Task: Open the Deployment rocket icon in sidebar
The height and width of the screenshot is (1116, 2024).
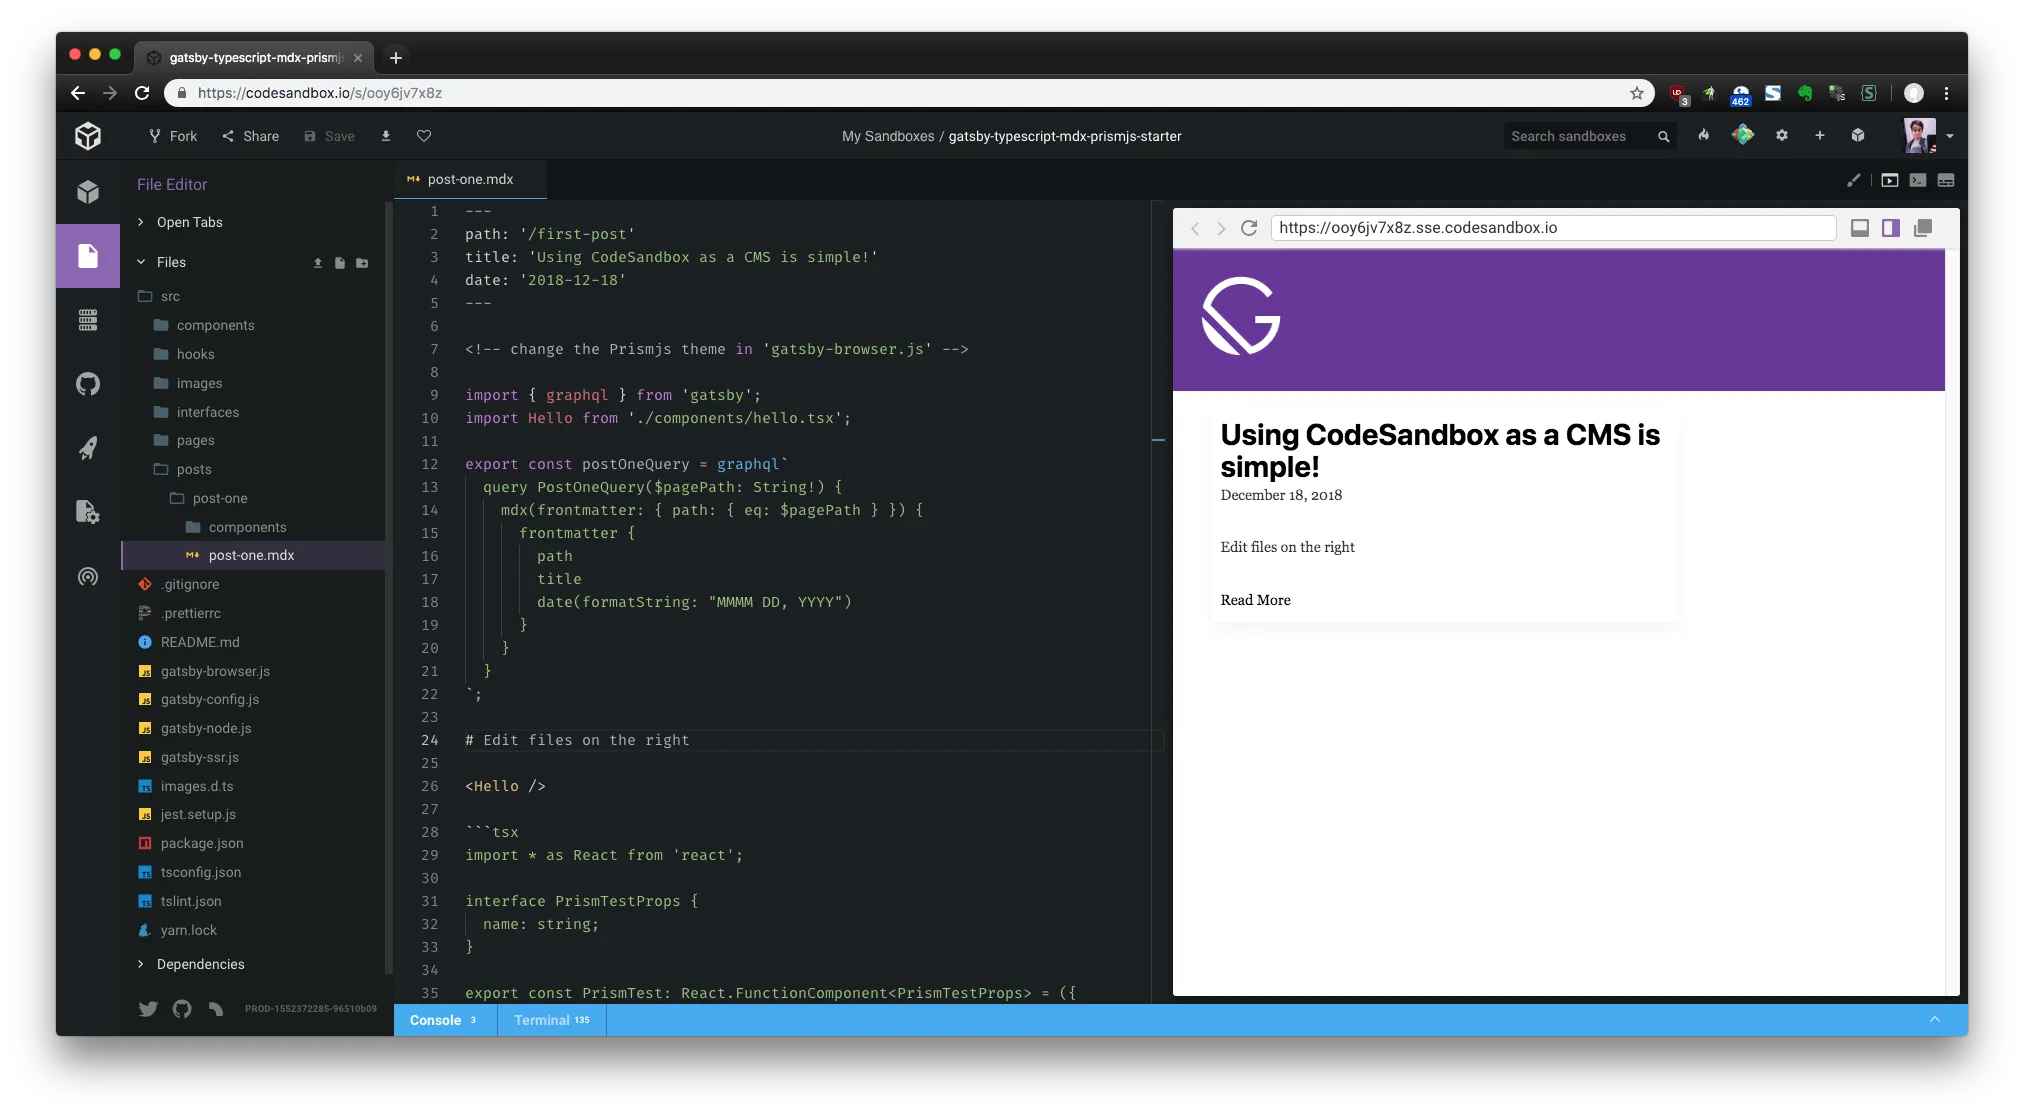Action: pyautogui.click(x=88, y=448)
